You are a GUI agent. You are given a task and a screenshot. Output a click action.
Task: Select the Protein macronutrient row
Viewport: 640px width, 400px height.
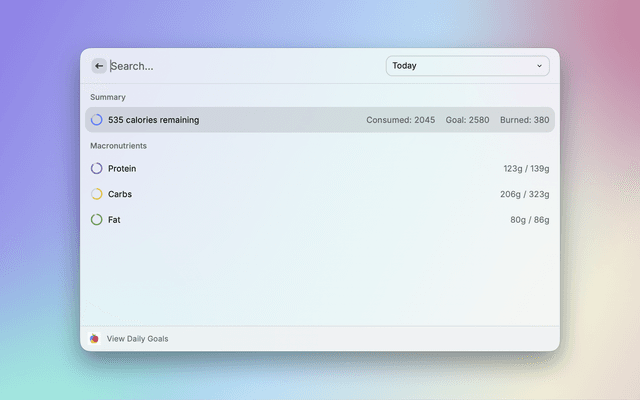[300, 169]
